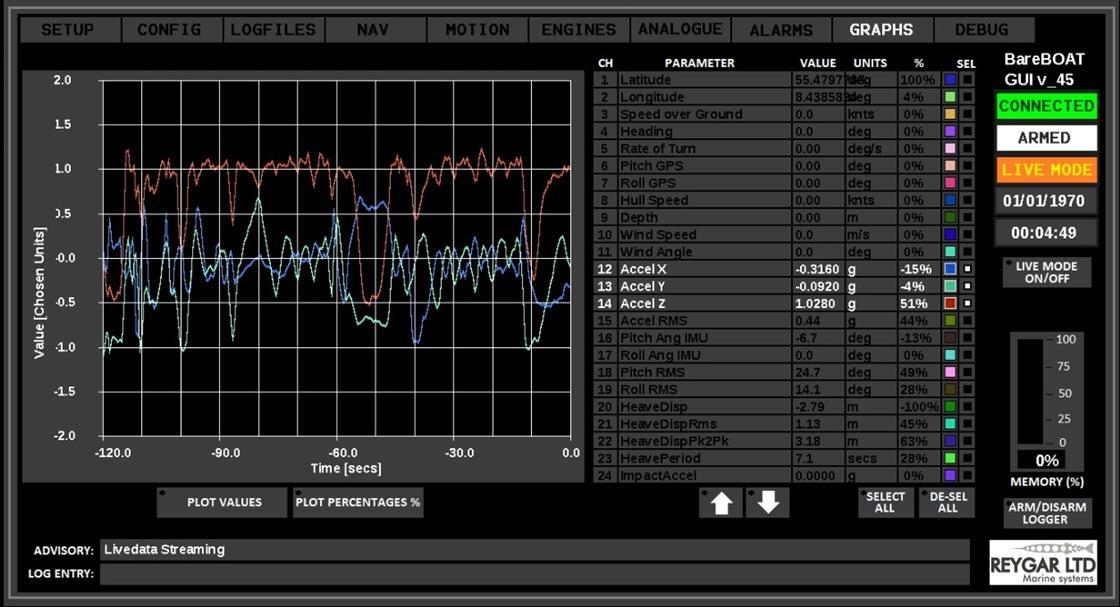This screenshot has height=607, width=1120.
Task: Click the ARMED status indicator
Action: pos(1046,138)
